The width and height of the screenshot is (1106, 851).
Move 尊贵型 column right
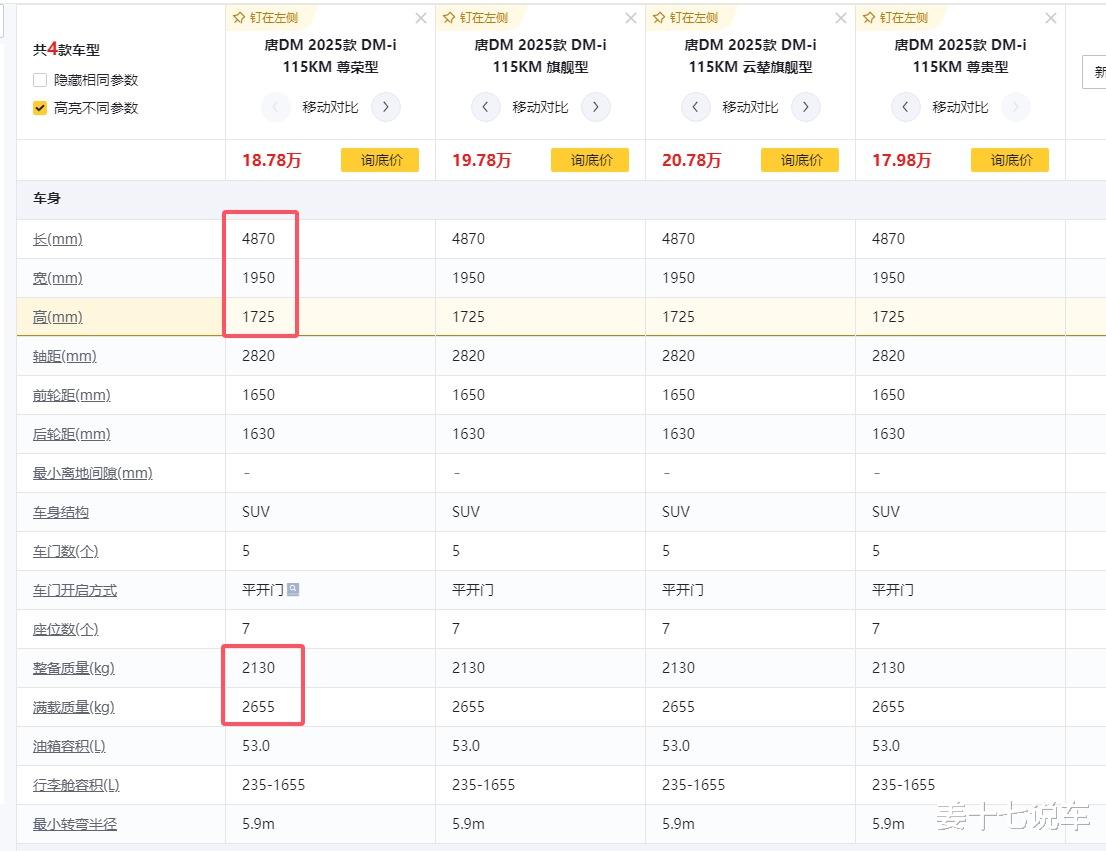pos(1016,107)
